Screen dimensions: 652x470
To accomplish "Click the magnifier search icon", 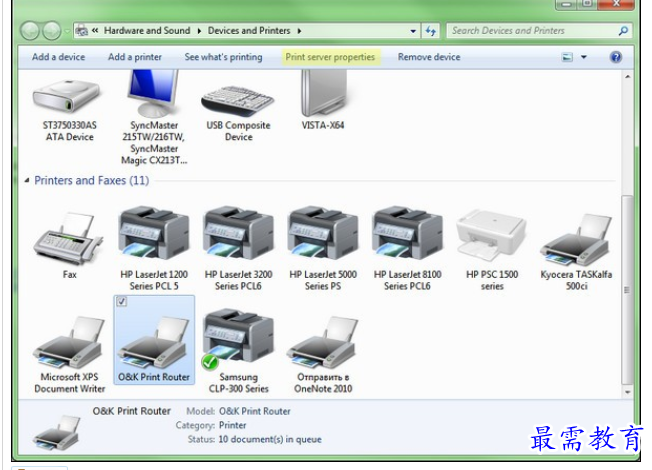I will click(623, 31).
